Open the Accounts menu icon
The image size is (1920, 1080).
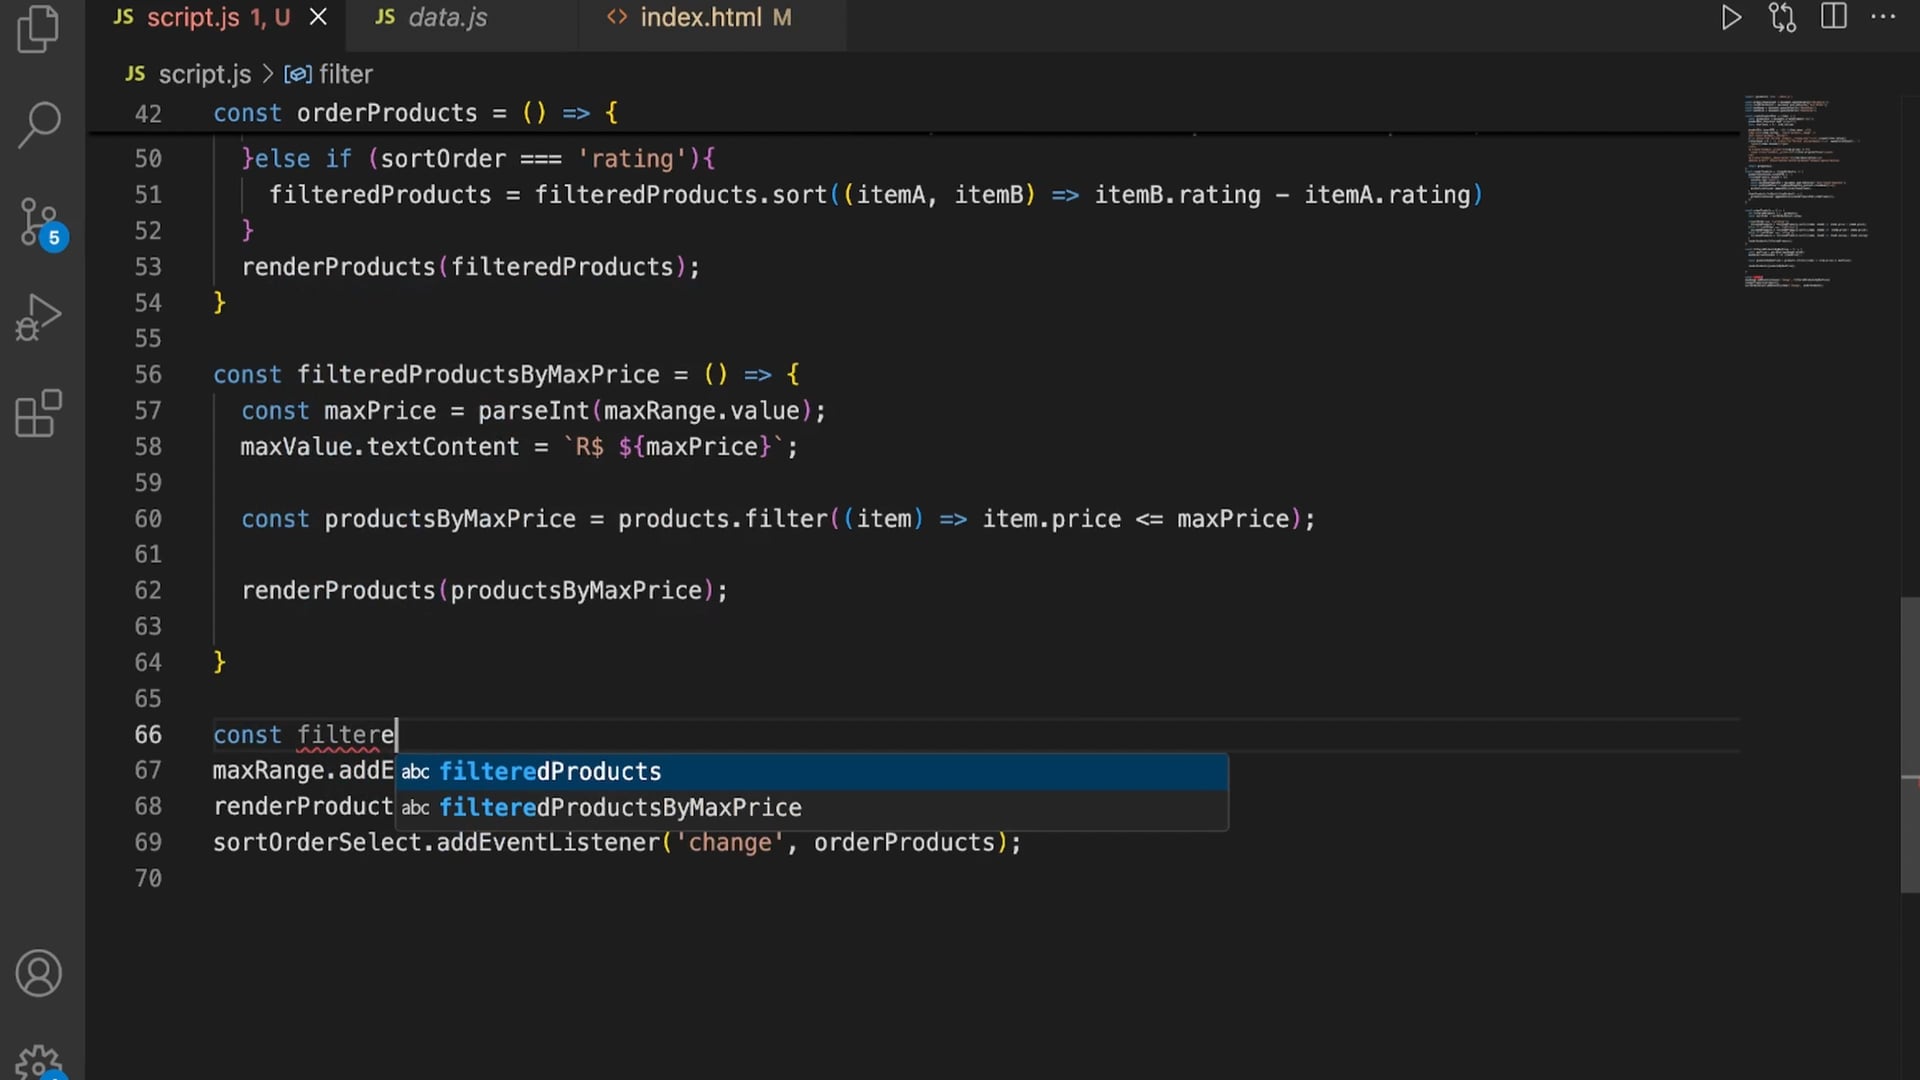pos(39,973)
